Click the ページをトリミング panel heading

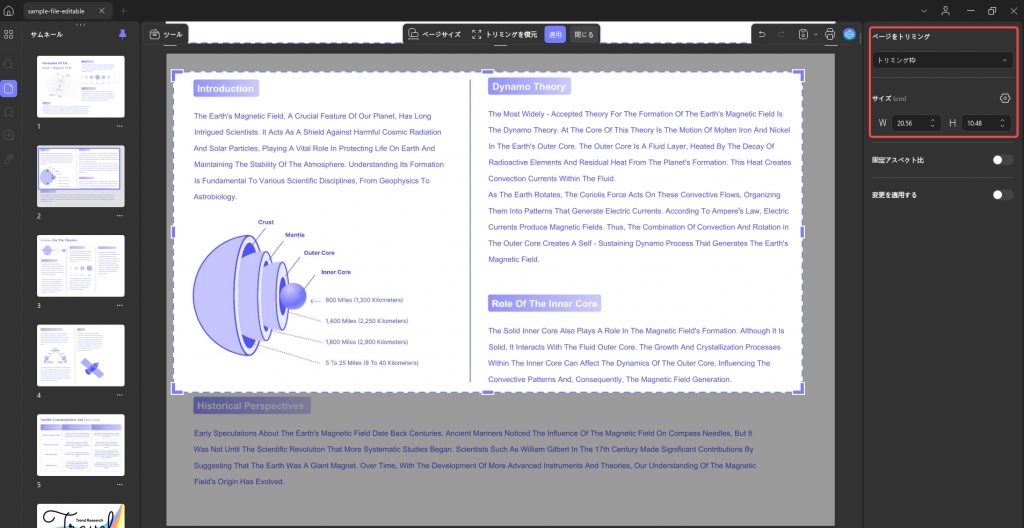click(901, 37)
